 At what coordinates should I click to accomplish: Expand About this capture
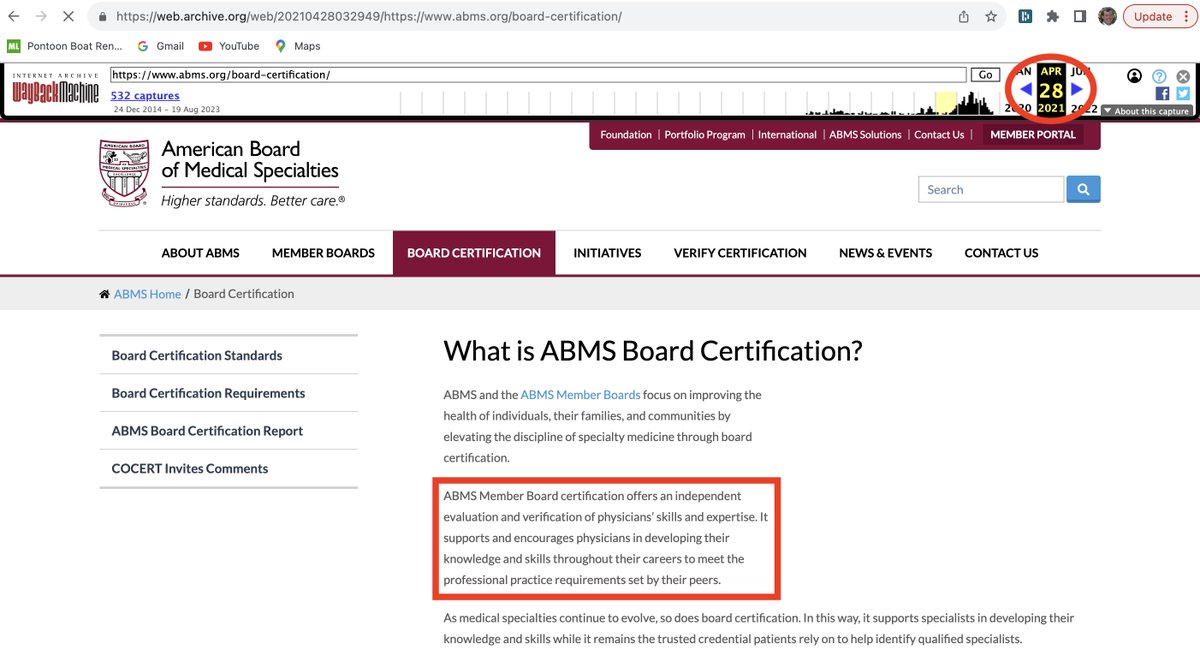tap(1146, 111)
